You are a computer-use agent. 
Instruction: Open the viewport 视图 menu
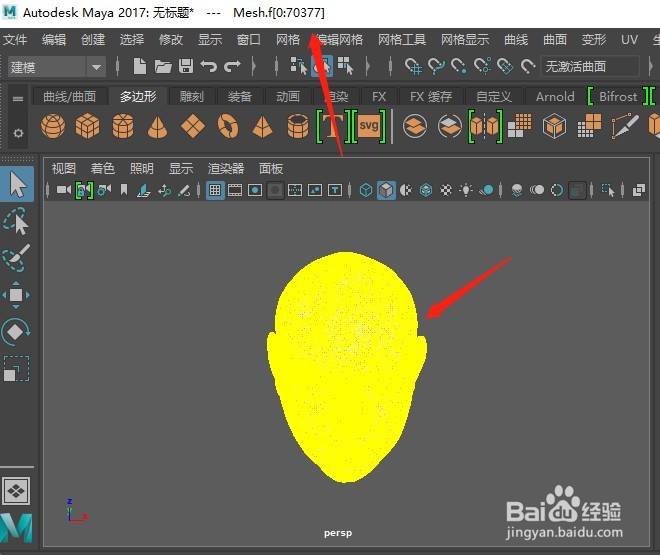64,169
